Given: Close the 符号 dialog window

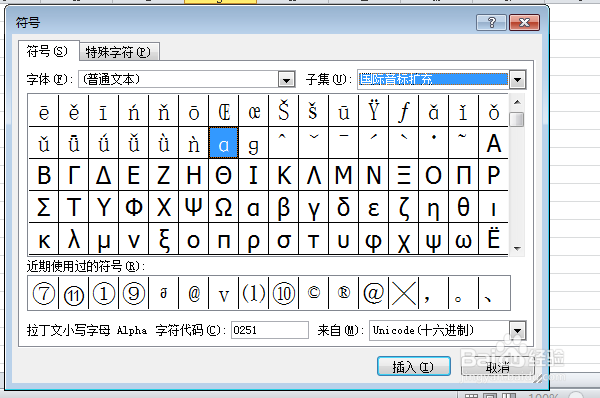Looking at the screenshot, I should coord(524,23).
